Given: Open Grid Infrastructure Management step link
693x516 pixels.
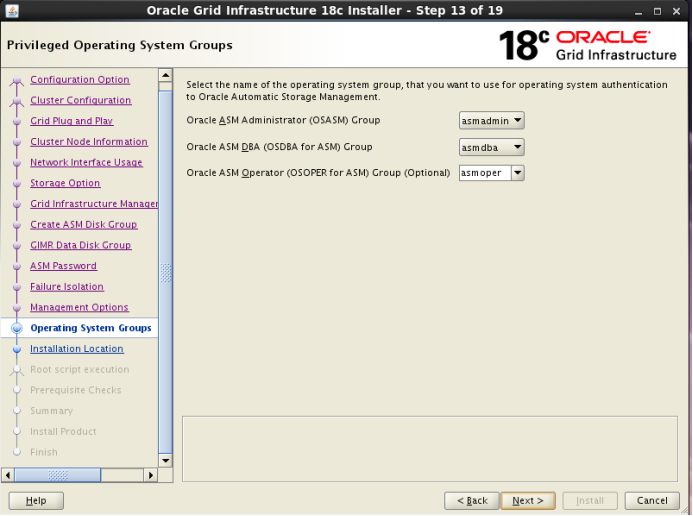Looking at the screenshot, I should (x=94, y=204).
